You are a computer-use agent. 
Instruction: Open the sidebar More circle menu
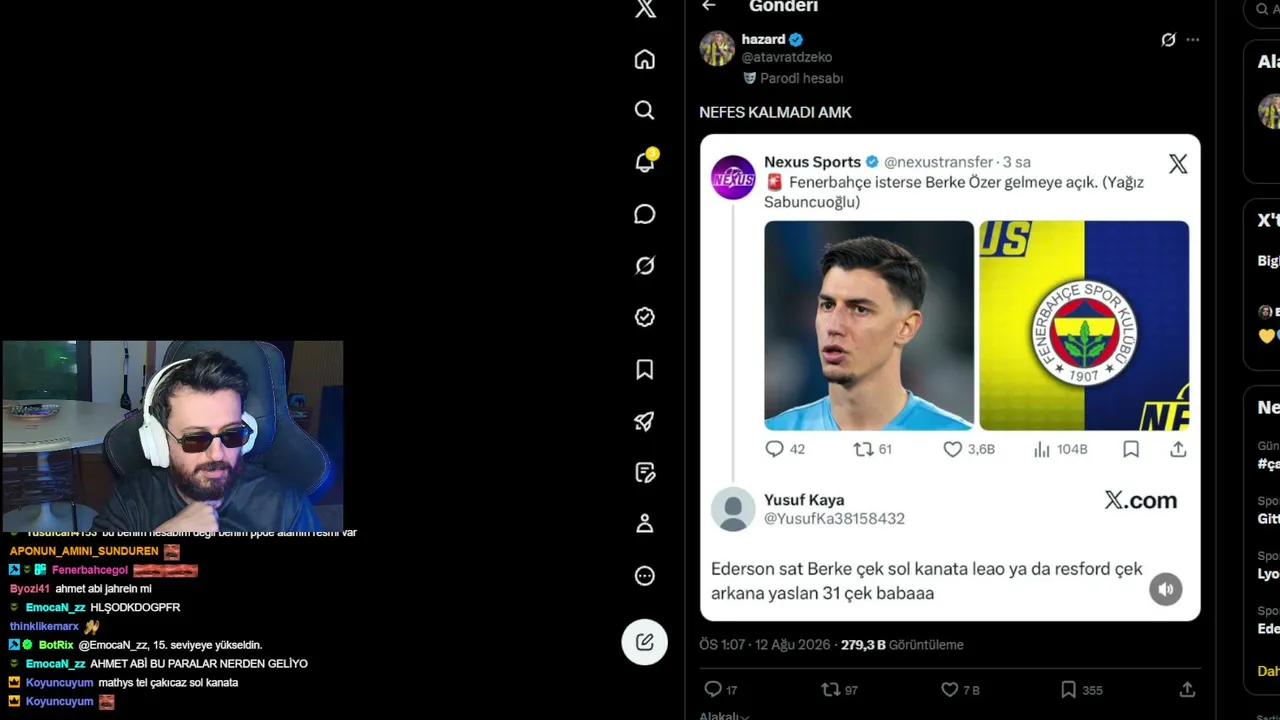645,576
